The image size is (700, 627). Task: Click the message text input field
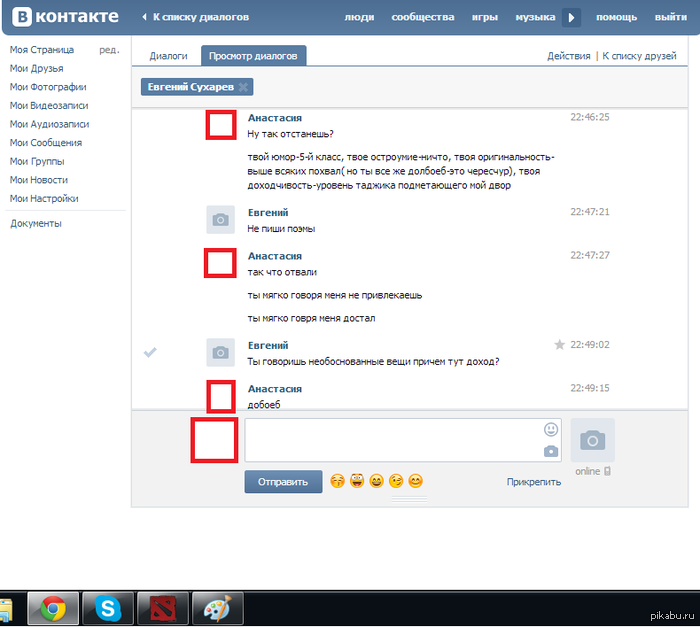tap(403, 440)
